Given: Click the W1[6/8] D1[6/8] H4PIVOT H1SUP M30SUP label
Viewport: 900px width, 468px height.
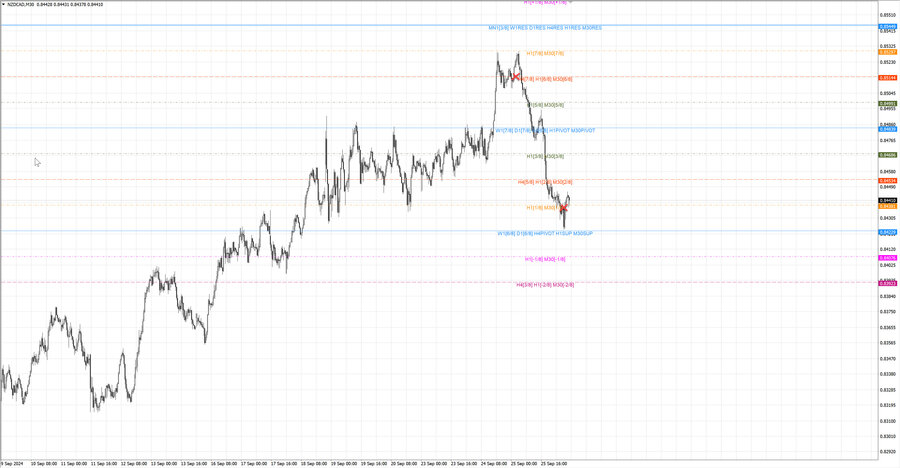Looking at the screenshot, I should coord(545,234).
